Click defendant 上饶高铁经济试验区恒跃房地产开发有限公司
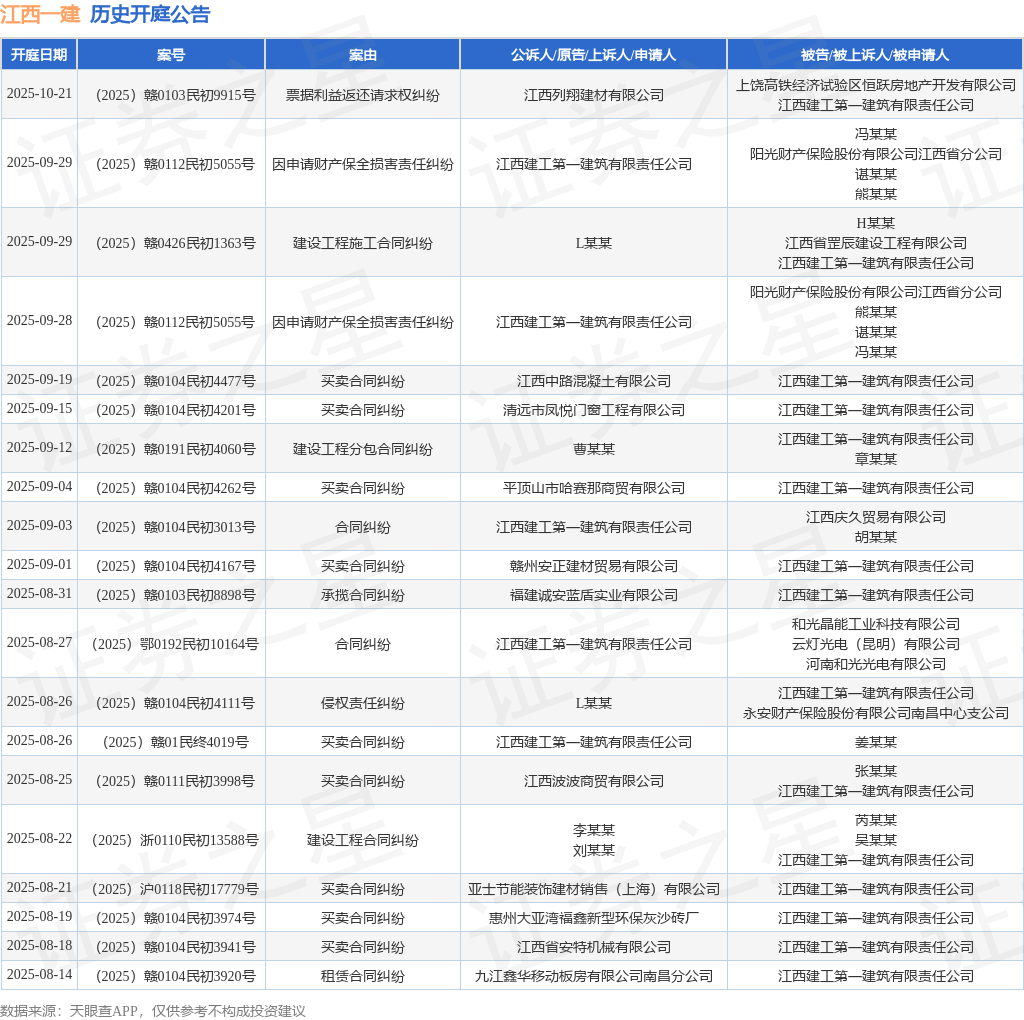 coord(876,86)
